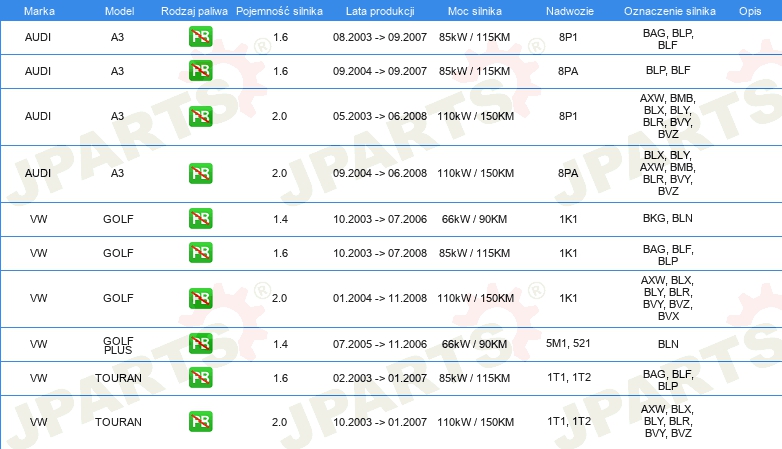Click the Moc silnika column header
The height and width of the screenshot is (449, 782).
(474, 11)
